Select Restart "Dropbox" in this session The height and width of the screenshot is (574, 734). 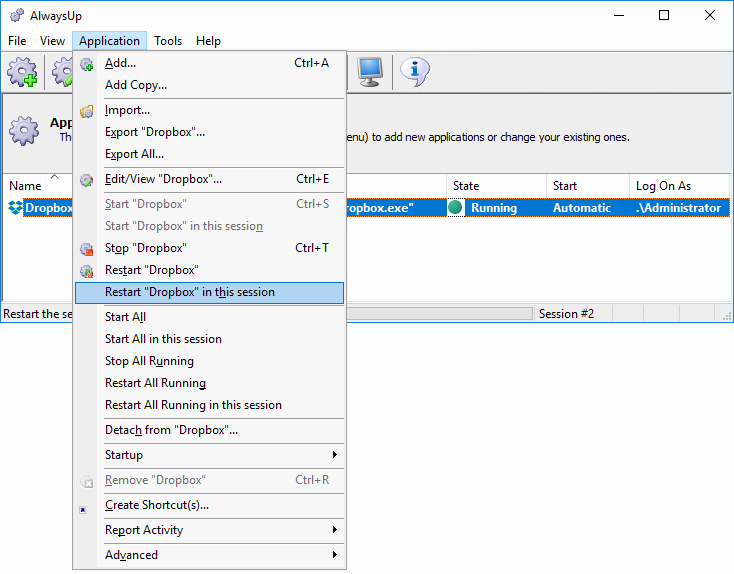click(210, 292)
